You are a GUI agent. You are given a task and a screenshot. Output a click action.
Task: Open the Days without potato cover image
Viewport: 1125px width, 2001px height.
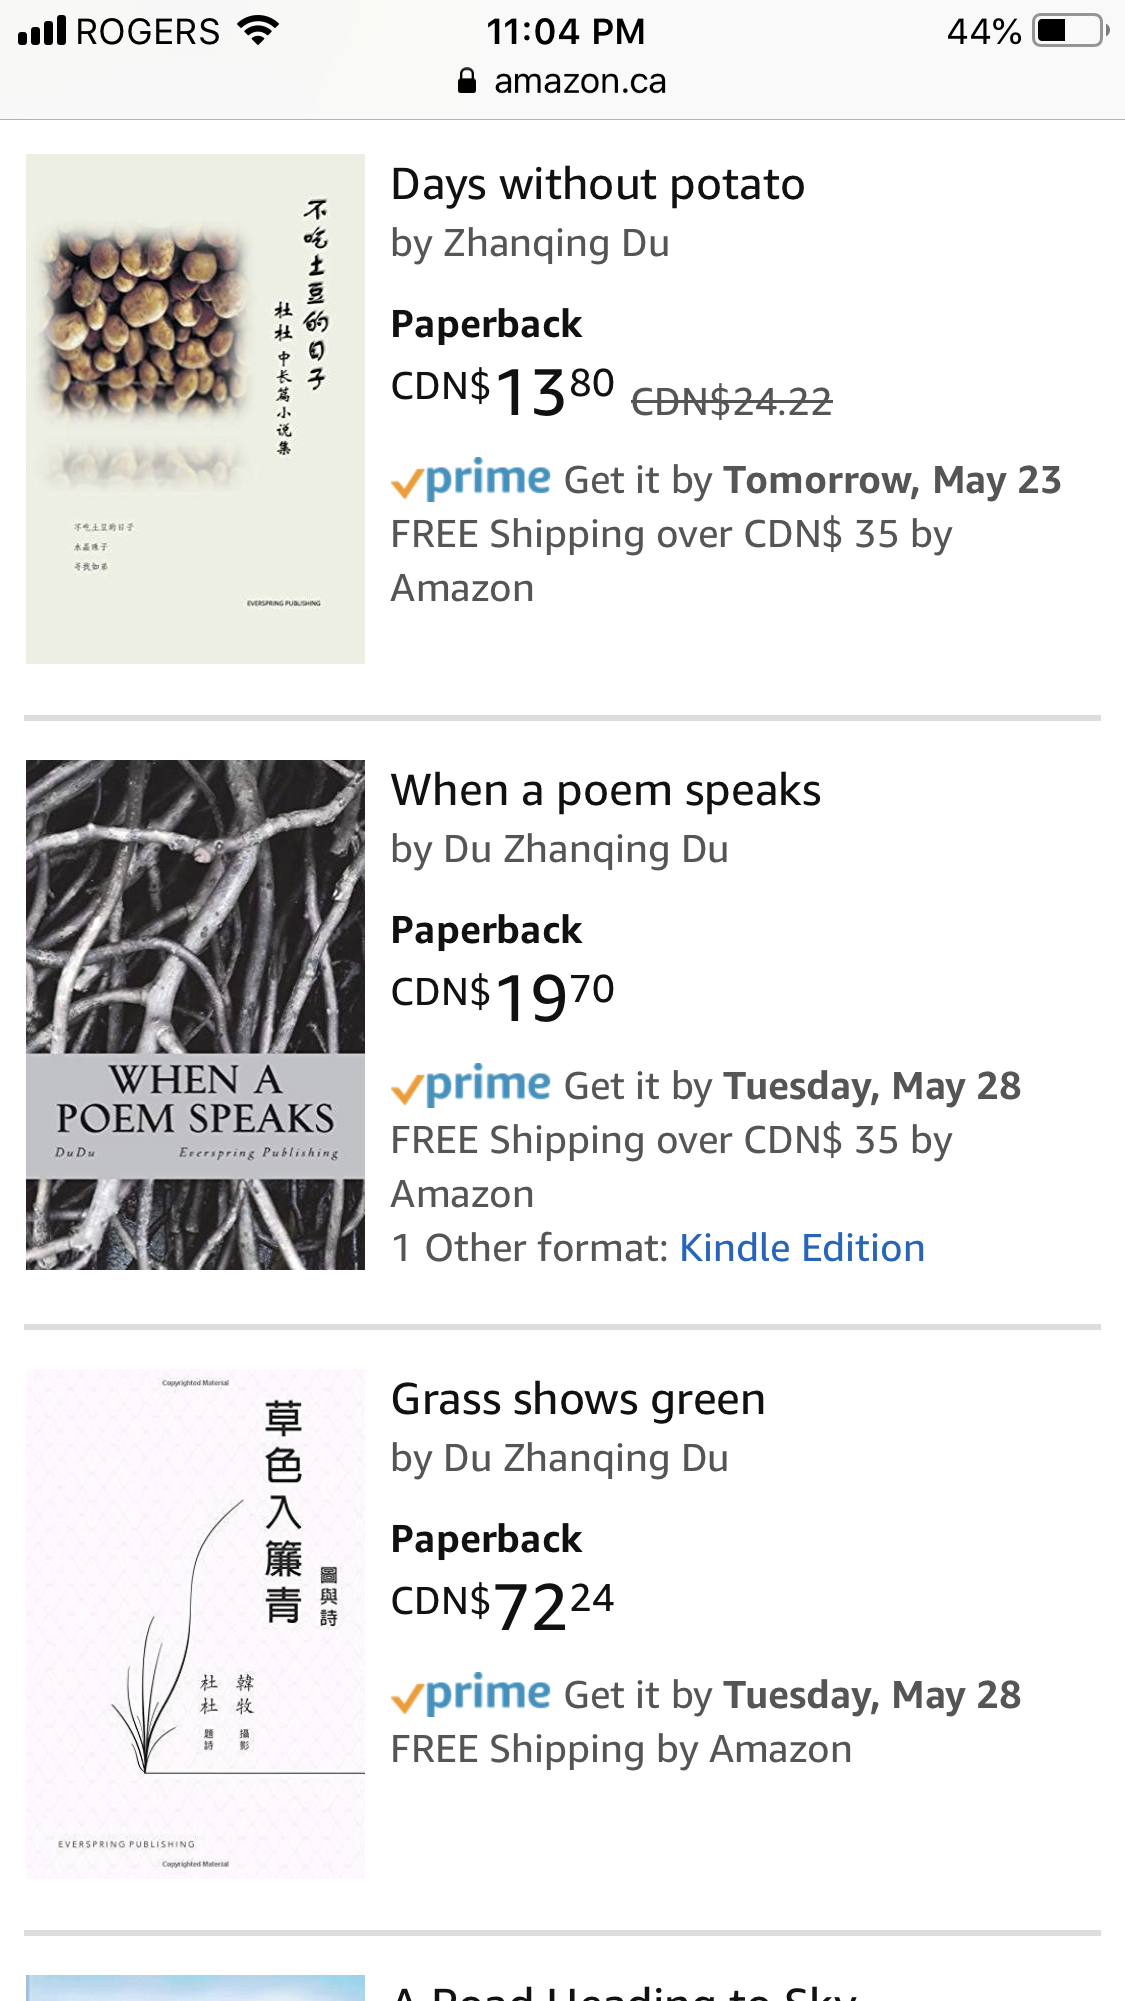(195, 408)
